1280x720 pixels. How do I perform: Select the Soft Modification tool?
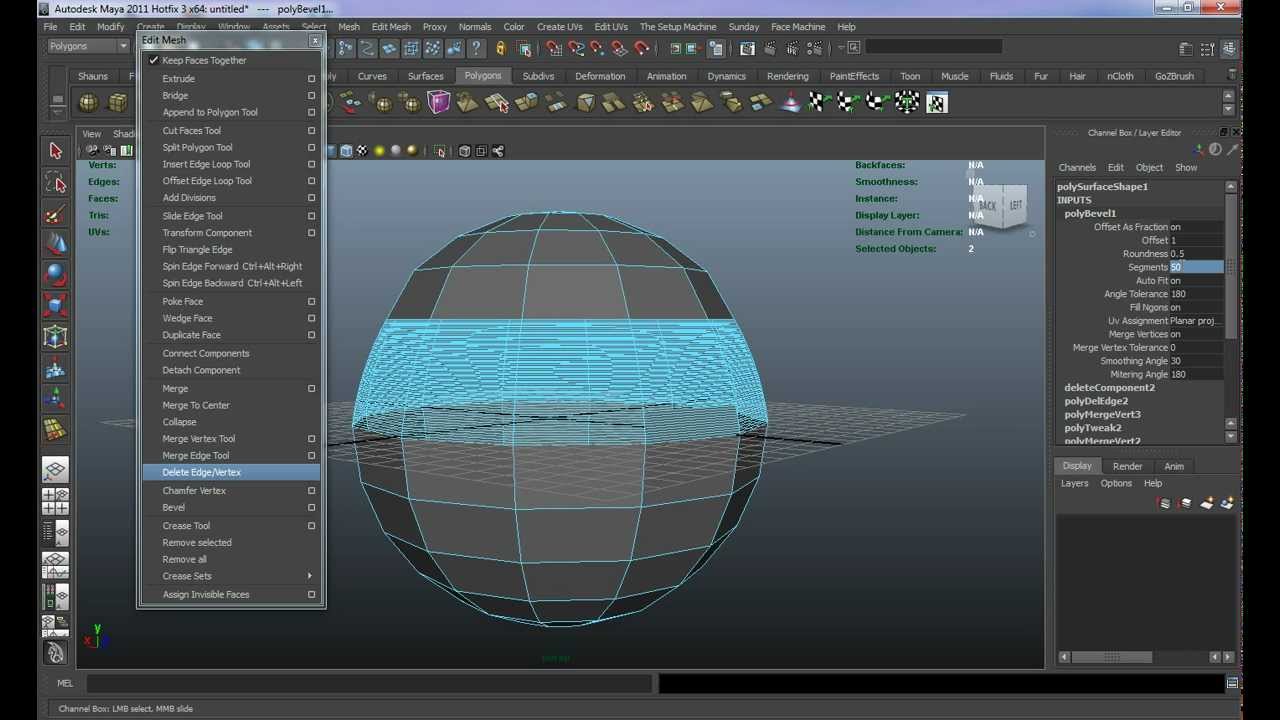[55, 368]
